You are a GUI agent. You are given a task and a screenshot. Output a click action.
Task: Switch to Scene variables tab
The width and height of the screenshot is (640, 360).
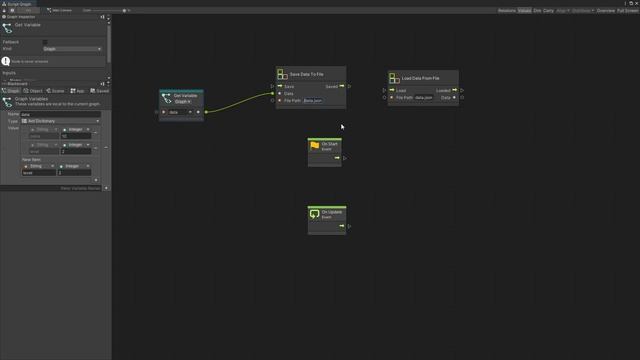(55, 91)
